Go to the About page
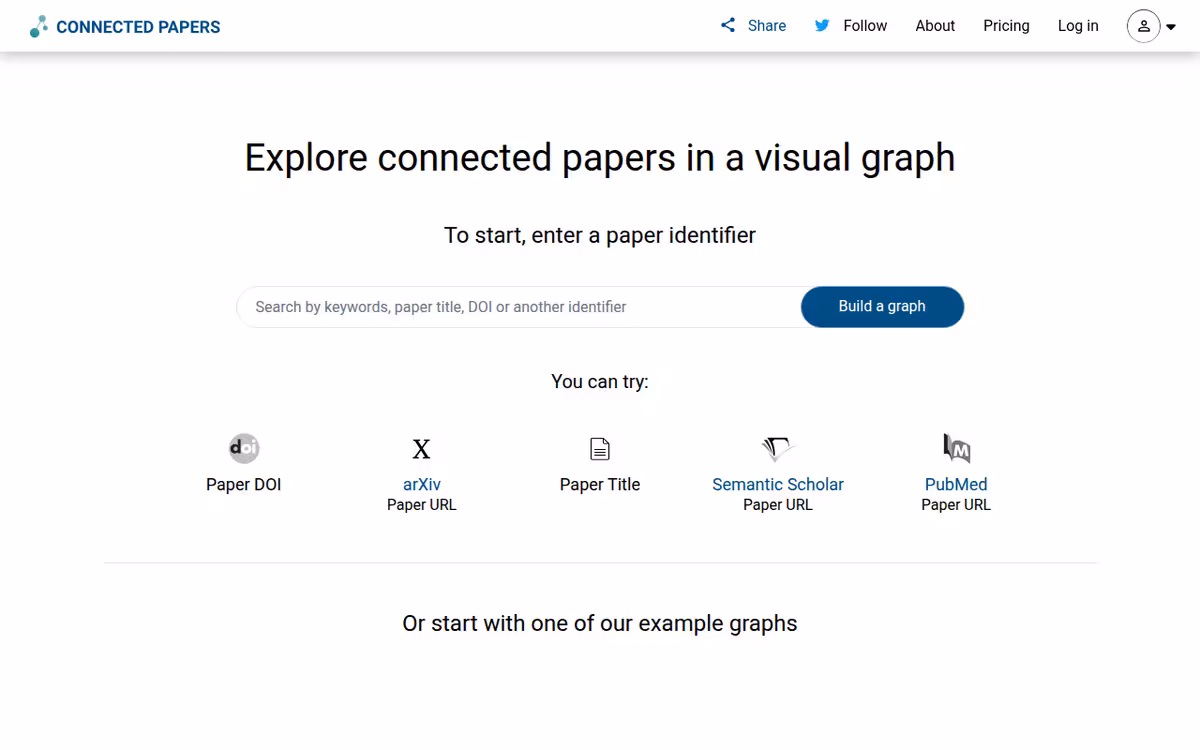The image size is (1200, 750). point(935,26)
